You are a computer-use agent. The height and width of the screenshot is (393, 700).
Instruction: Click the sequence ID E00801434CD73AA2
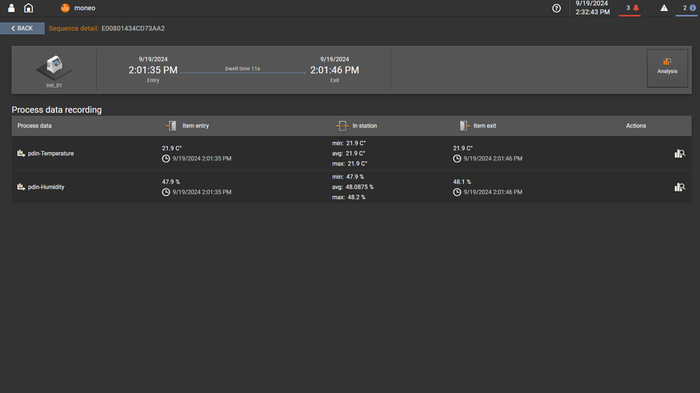pos(133,28)
